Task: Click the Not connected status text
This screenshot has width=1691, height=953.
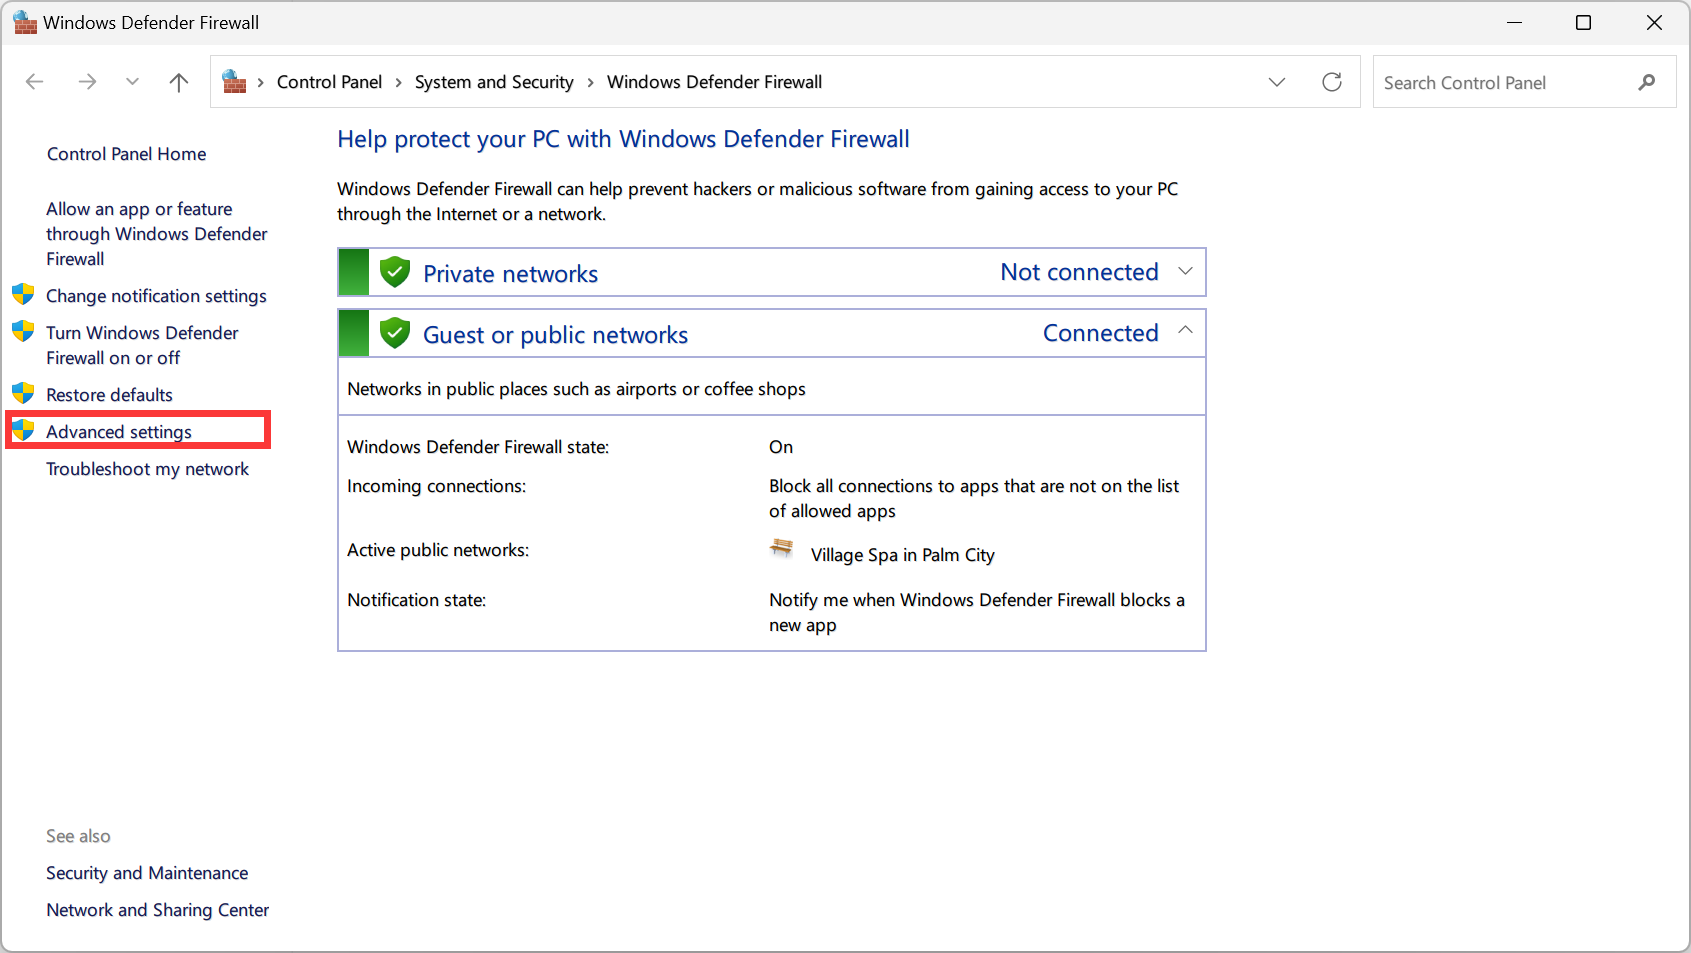Action: pos(1079,272)
